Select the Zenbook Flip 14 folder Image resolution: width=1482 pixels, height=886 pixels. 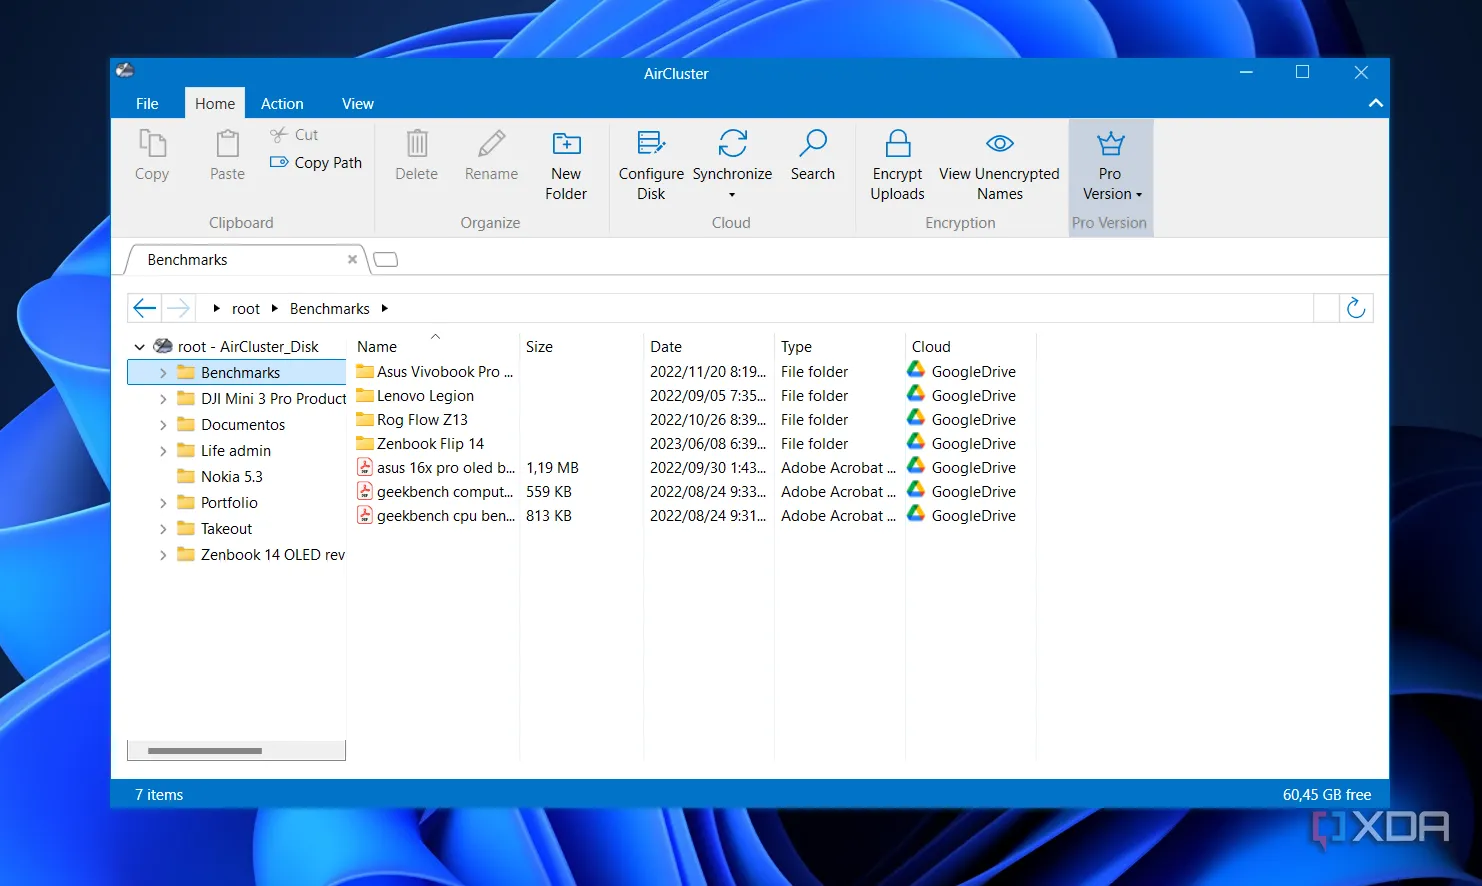(420, 444)
